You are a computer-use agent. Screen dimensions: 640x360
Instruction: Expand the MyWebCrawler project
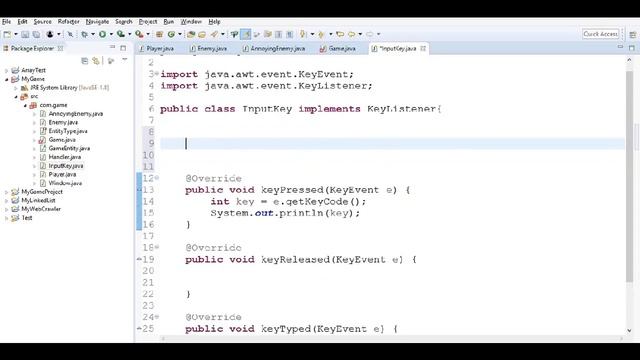(x=6, y=209)
